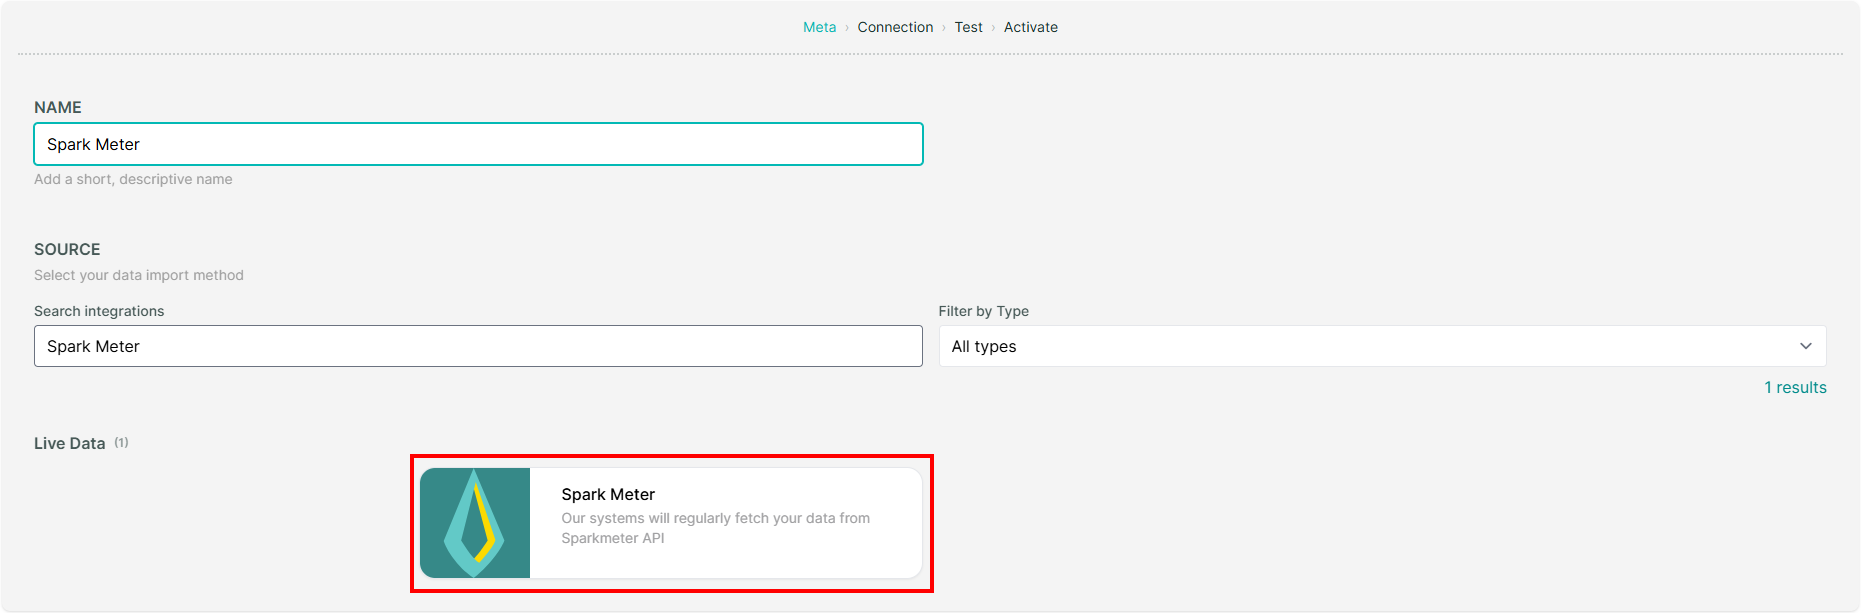This screenshot has width=1861, height=613.
Task: Click the NAME section label
Action: click(x=58, y=107)
